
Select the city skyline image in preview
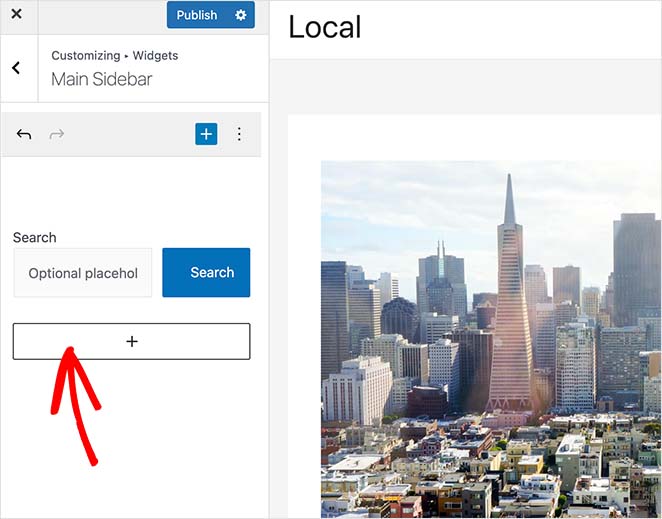click(x=490, y=340)
